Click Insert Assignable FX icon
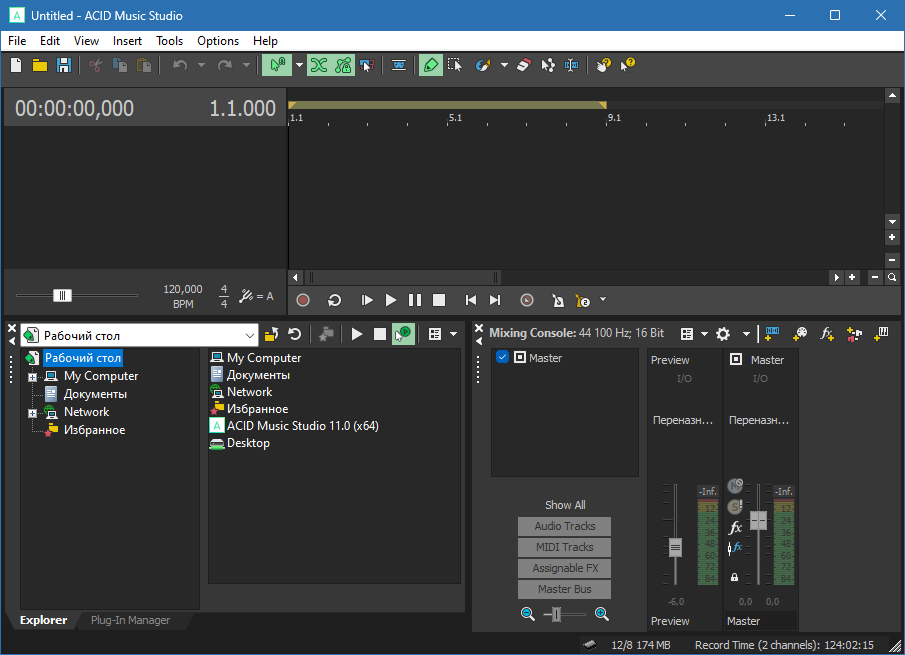 [x=827, y=334]
